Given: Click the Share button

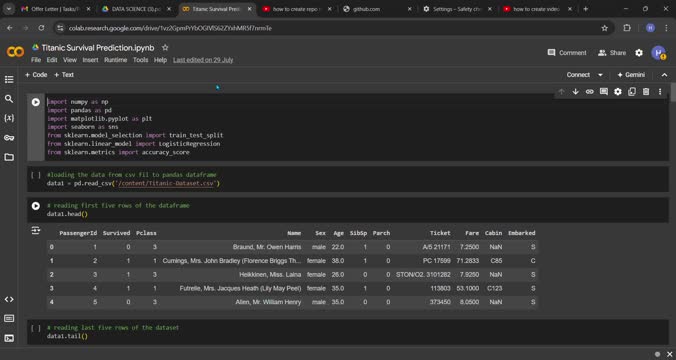Looking at the screenshot, I should 612,53.
